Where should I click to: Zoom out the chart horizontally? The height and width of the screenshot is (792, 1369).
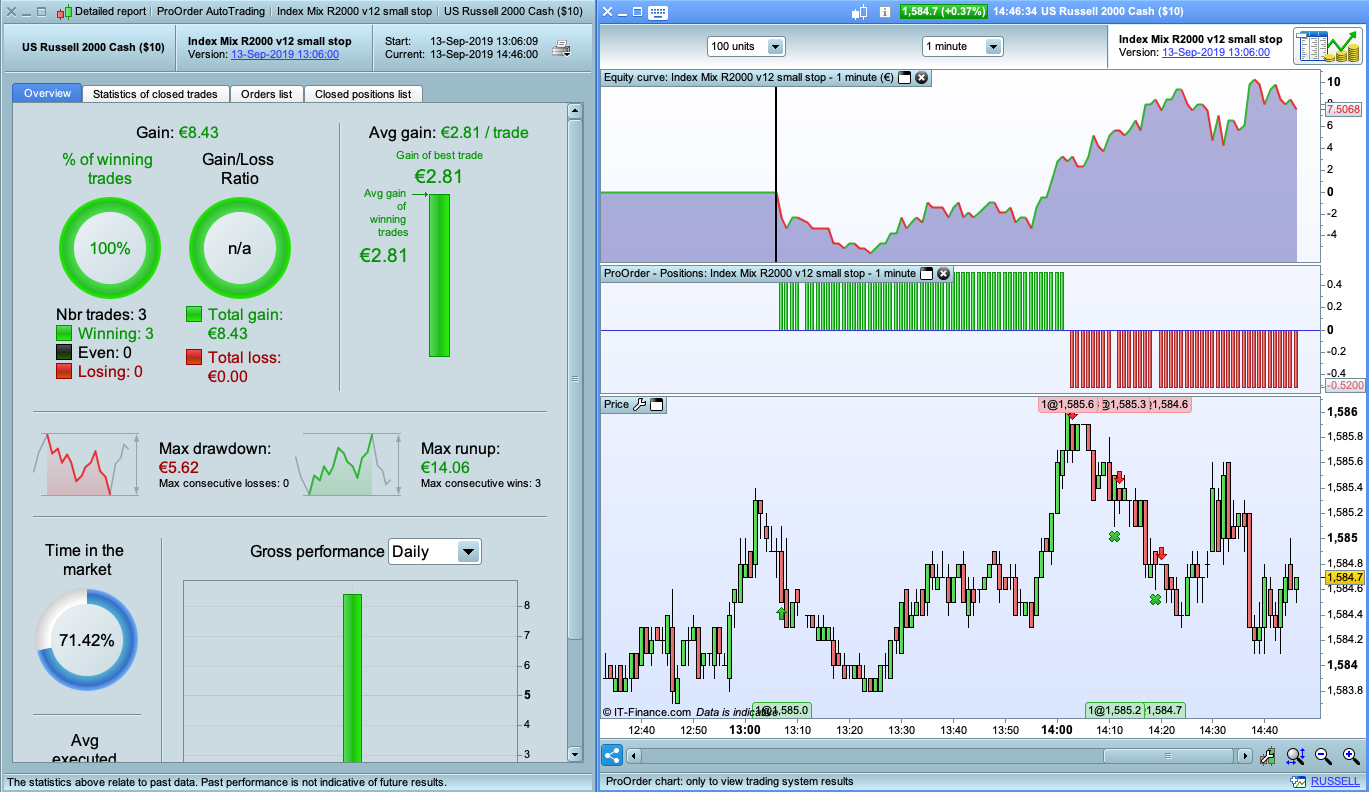(1323, 756)
